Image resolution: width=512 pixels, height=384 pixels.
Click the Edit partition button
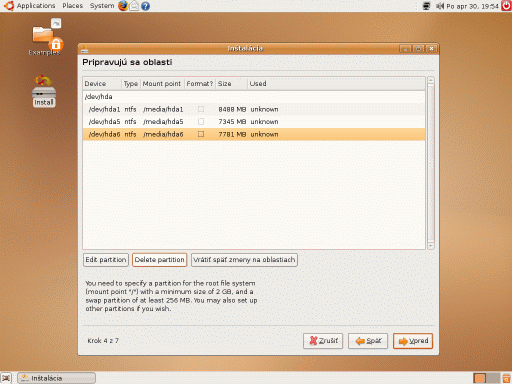click(x=106, y=260)
